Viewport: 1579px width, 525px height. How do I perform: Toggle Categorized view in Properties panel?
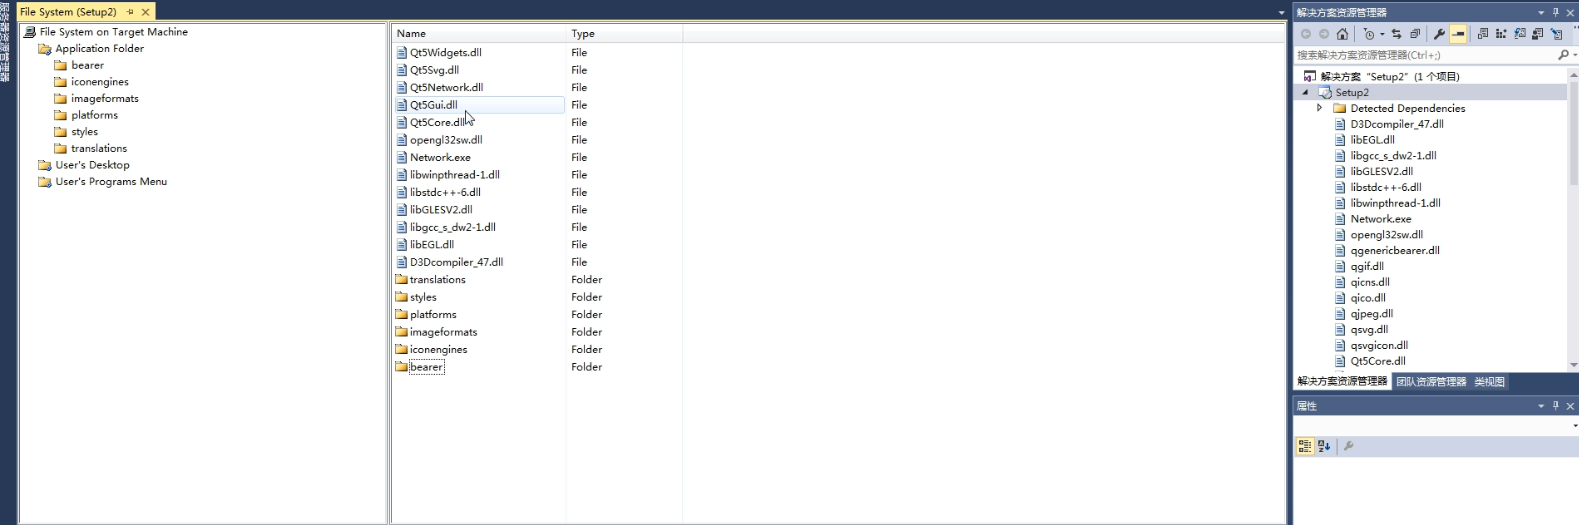pyautogui.click(x=1305, y=447)
